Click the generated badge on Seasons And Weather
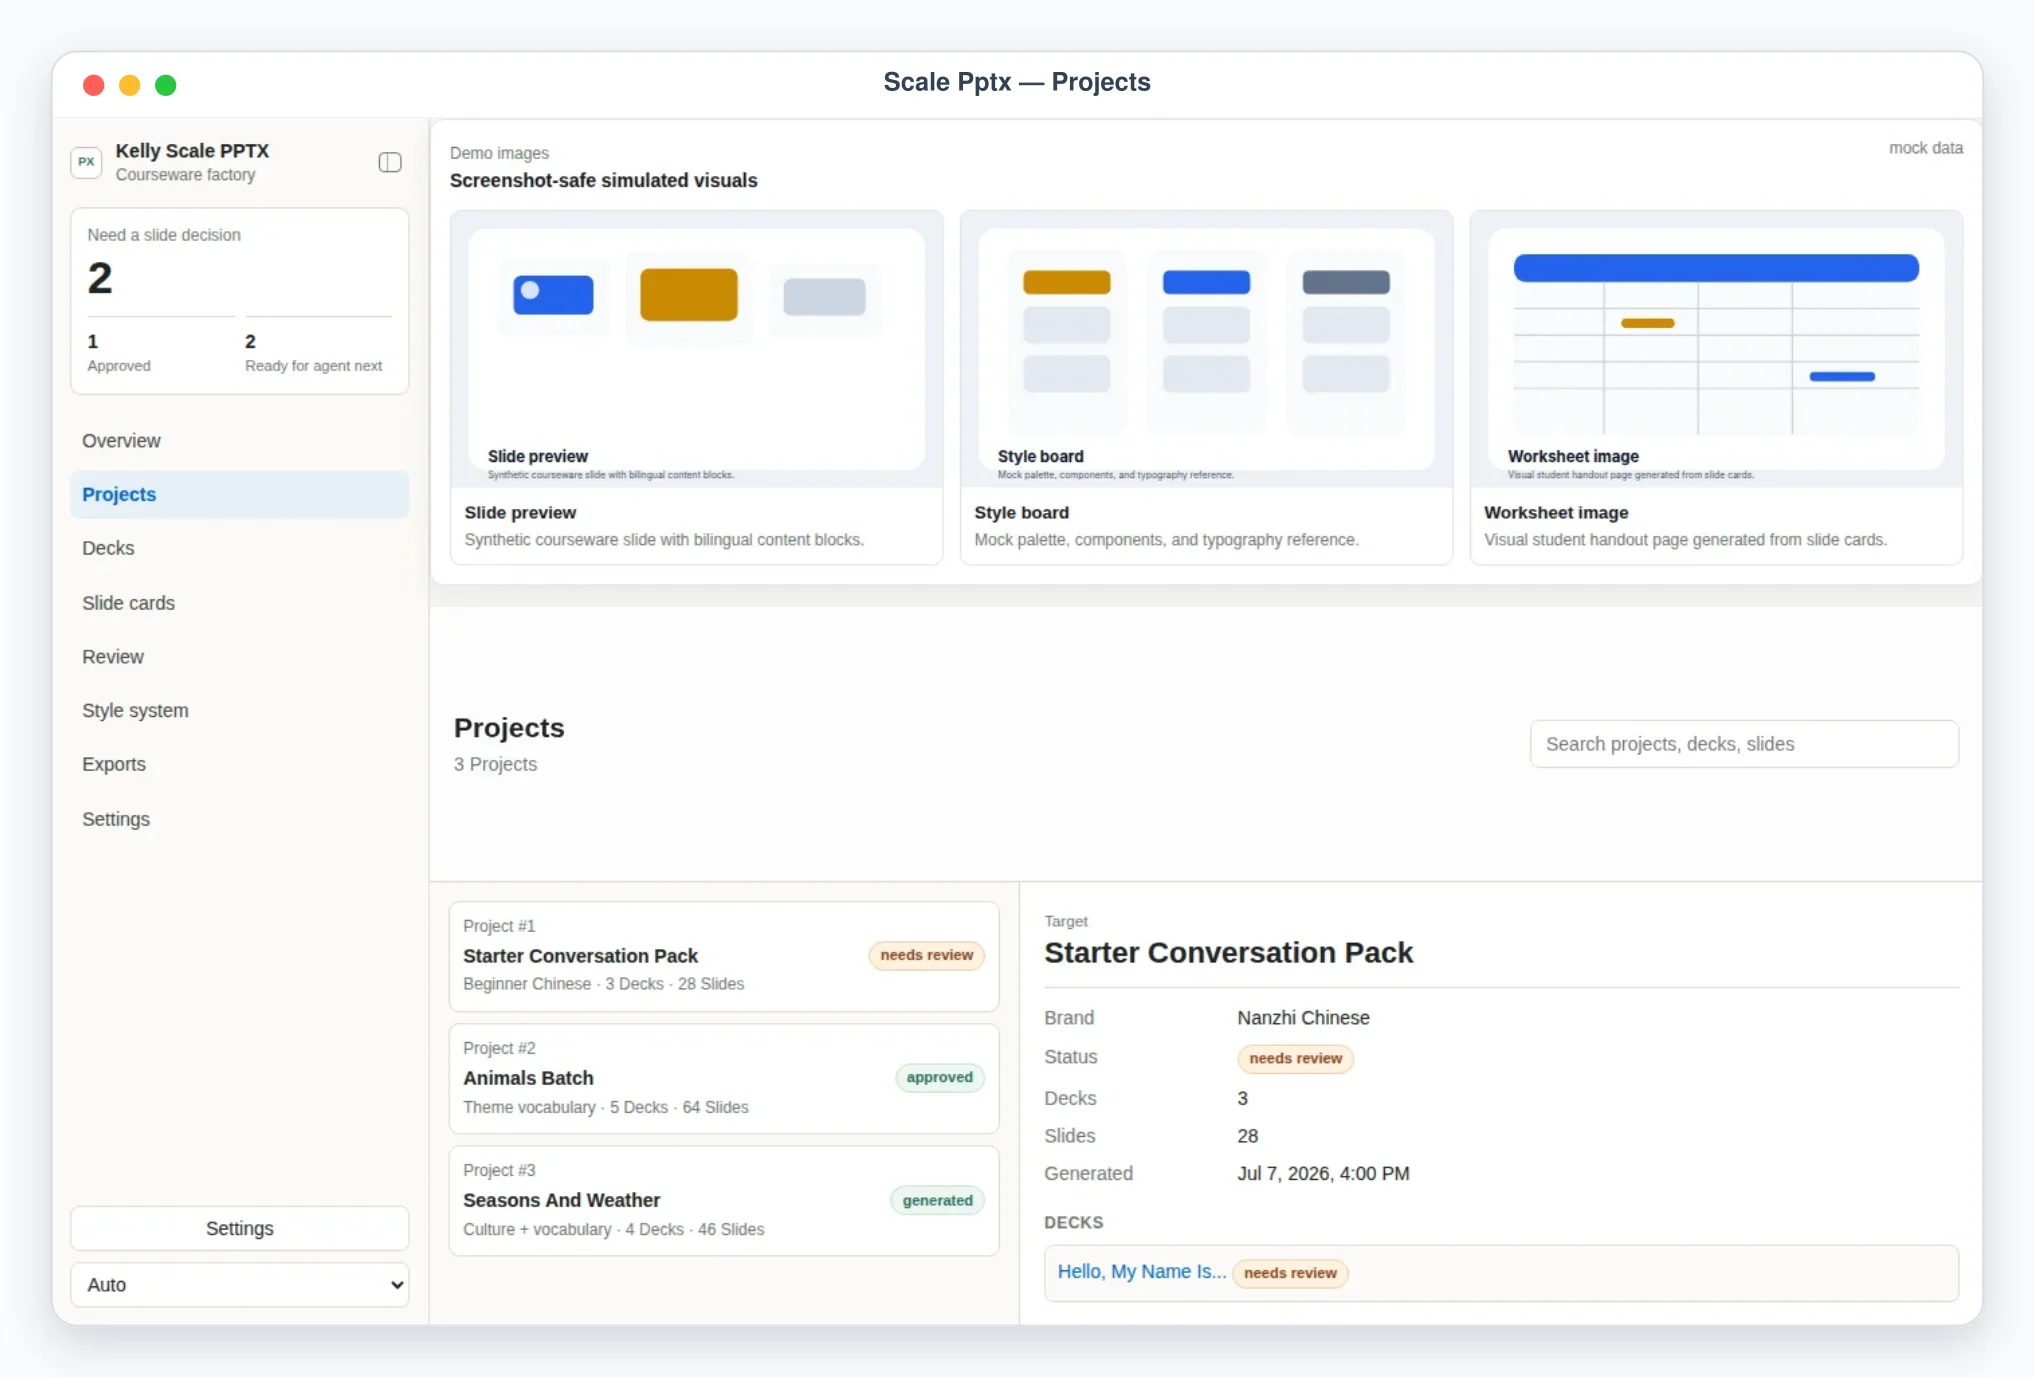Image resolution: width=2035 pixels, height=1377 pixels. pyautogui.click(x=937, y=1201)
